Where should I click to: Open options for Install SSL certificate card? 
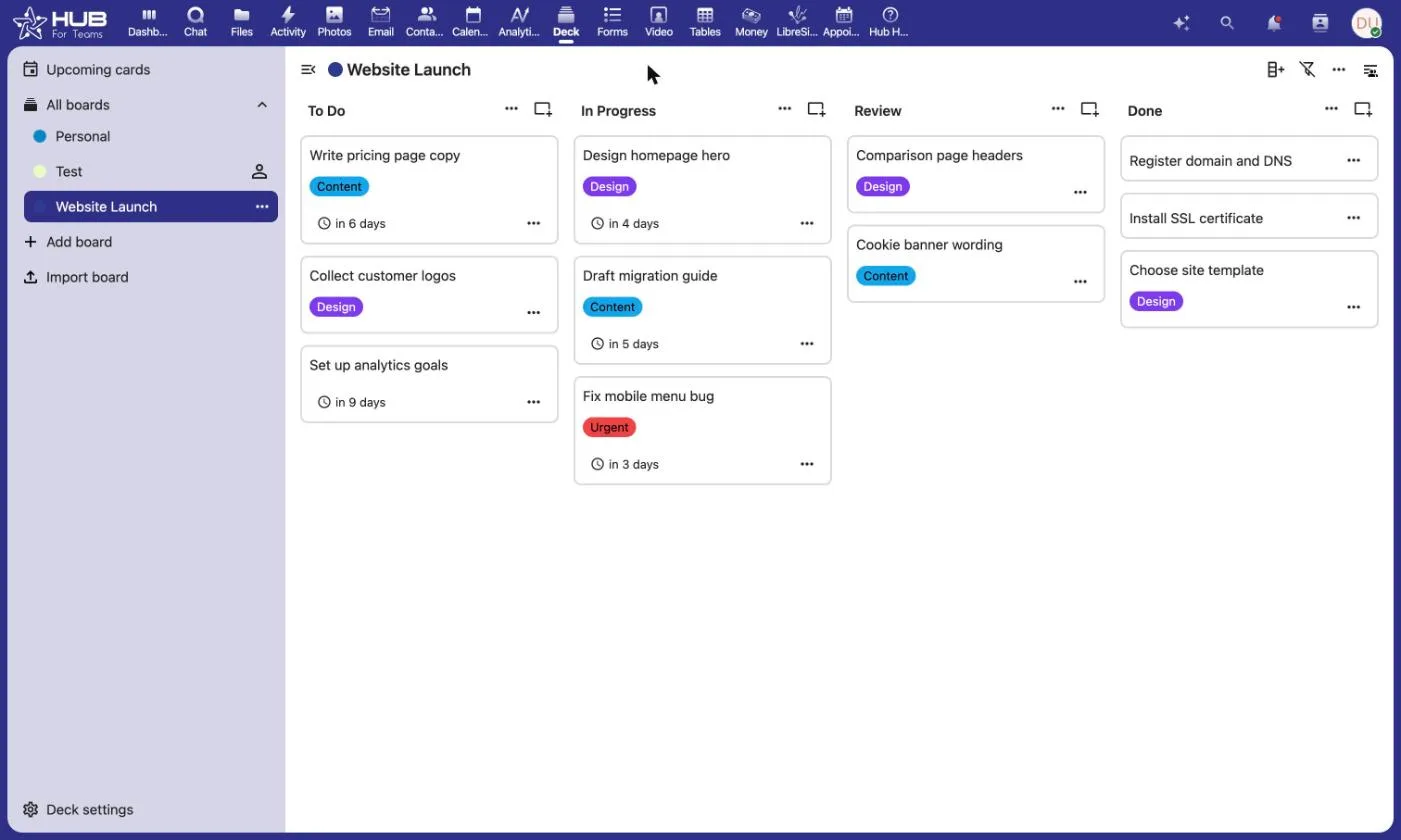[1353, 217]
